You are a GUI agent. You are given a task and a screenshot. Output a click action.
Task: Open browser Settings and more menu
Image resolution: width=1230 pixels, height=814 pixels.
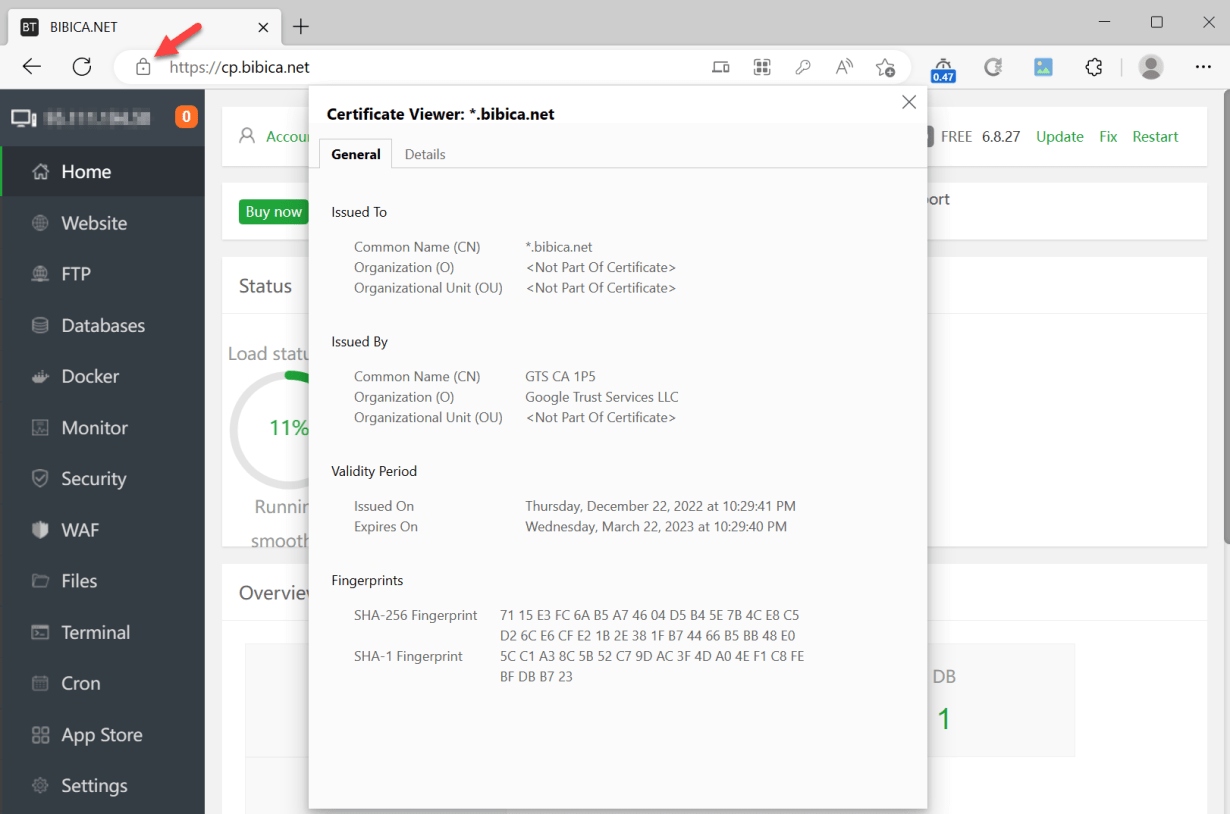[1203, 67]
